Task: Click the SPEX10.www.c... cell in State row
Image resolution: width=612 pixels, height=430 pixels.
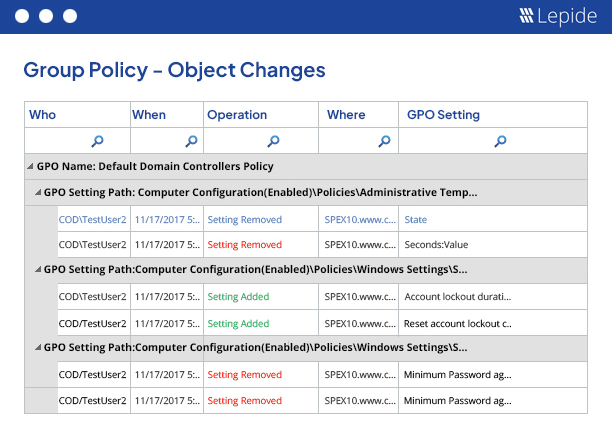Action: (360, 220)
